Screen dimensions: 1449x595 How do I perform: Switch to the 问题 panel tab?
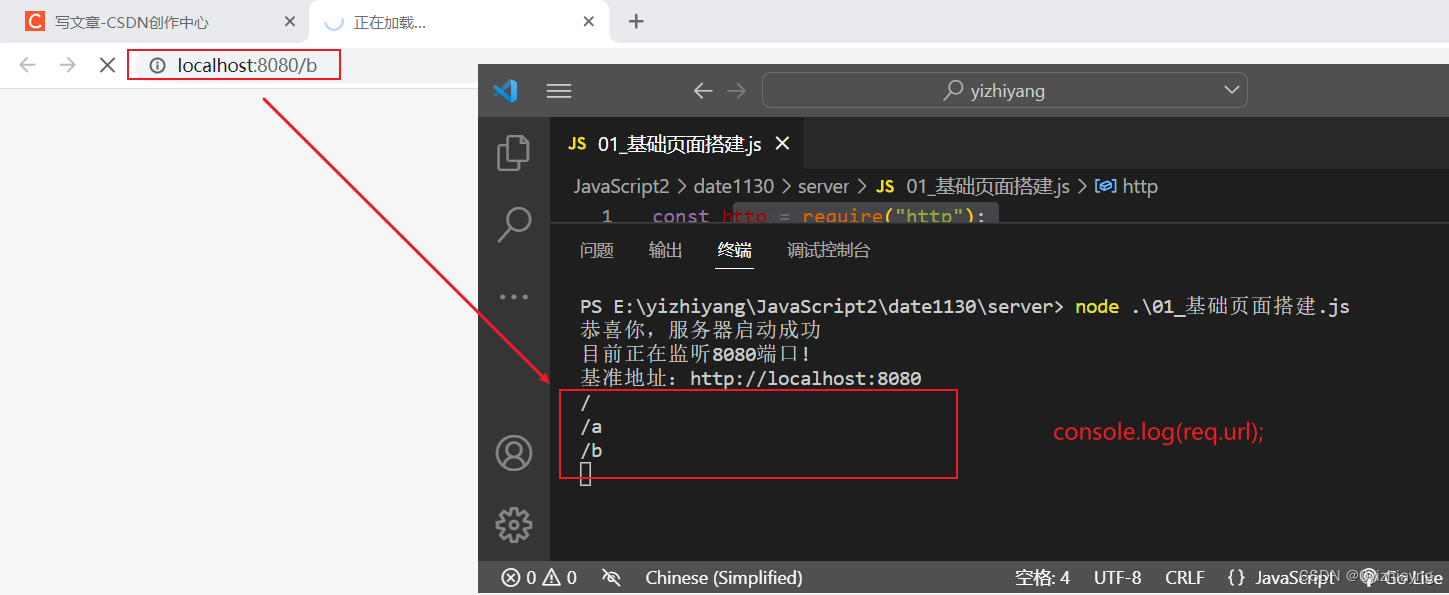tap(597, 250)
